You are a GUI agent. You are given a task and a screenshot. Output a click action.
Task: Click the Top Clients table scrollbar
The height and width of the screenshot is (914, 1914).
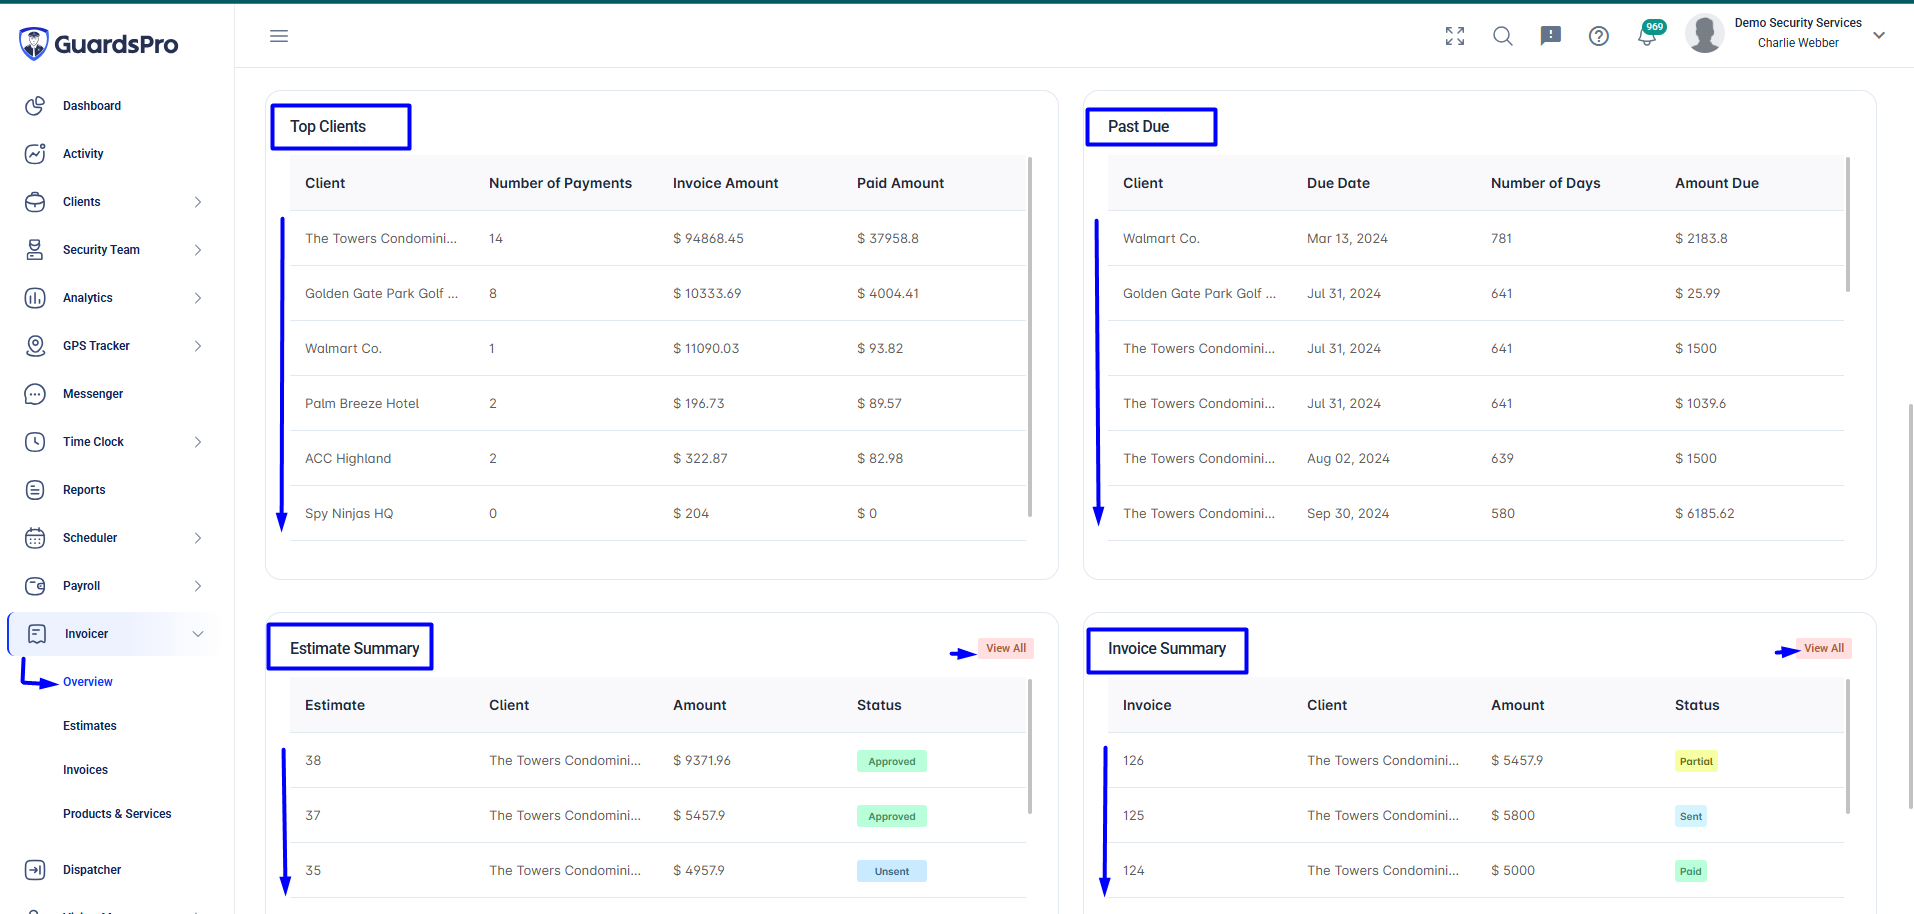click(x=1030, y=337)
